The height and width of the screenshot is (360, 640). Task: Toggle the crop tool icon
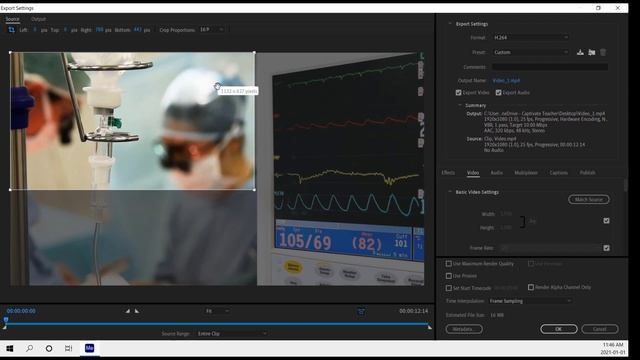(x=11, y=29)
